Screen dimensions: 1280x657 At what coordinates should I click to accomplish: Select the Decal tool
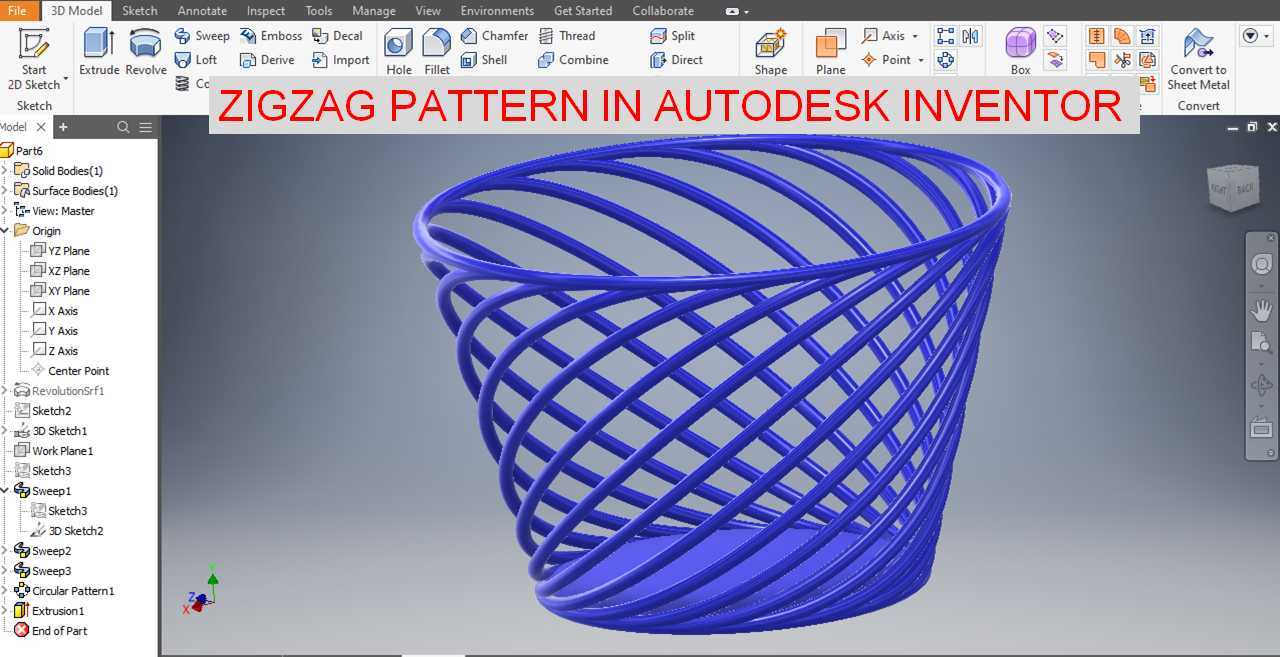click(337, 36)
